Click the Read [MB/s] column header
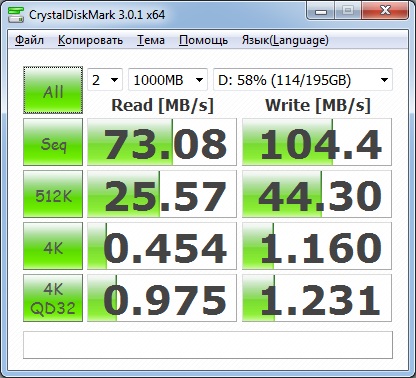This screenshot has width=416, height=378. coord(162,105)
